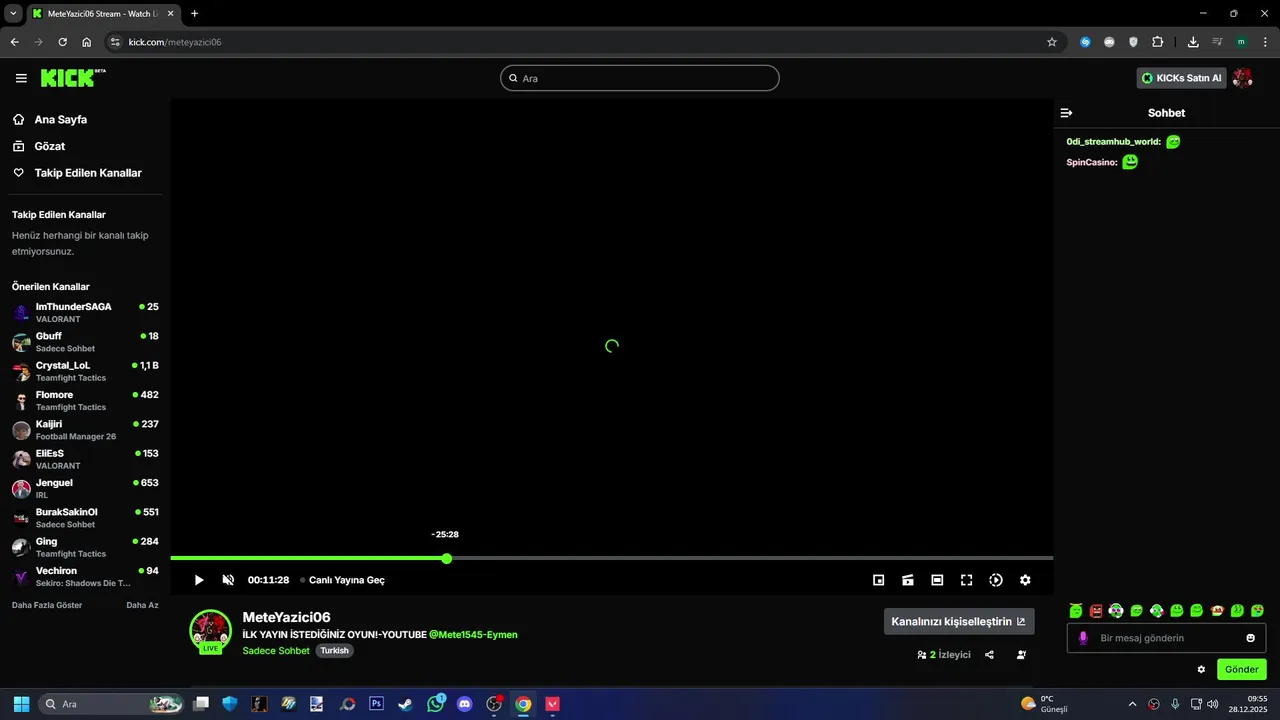1280x720 pixels.
Task: Click the collapse chat icon beside Sohbet
Action: [1066, 113]
